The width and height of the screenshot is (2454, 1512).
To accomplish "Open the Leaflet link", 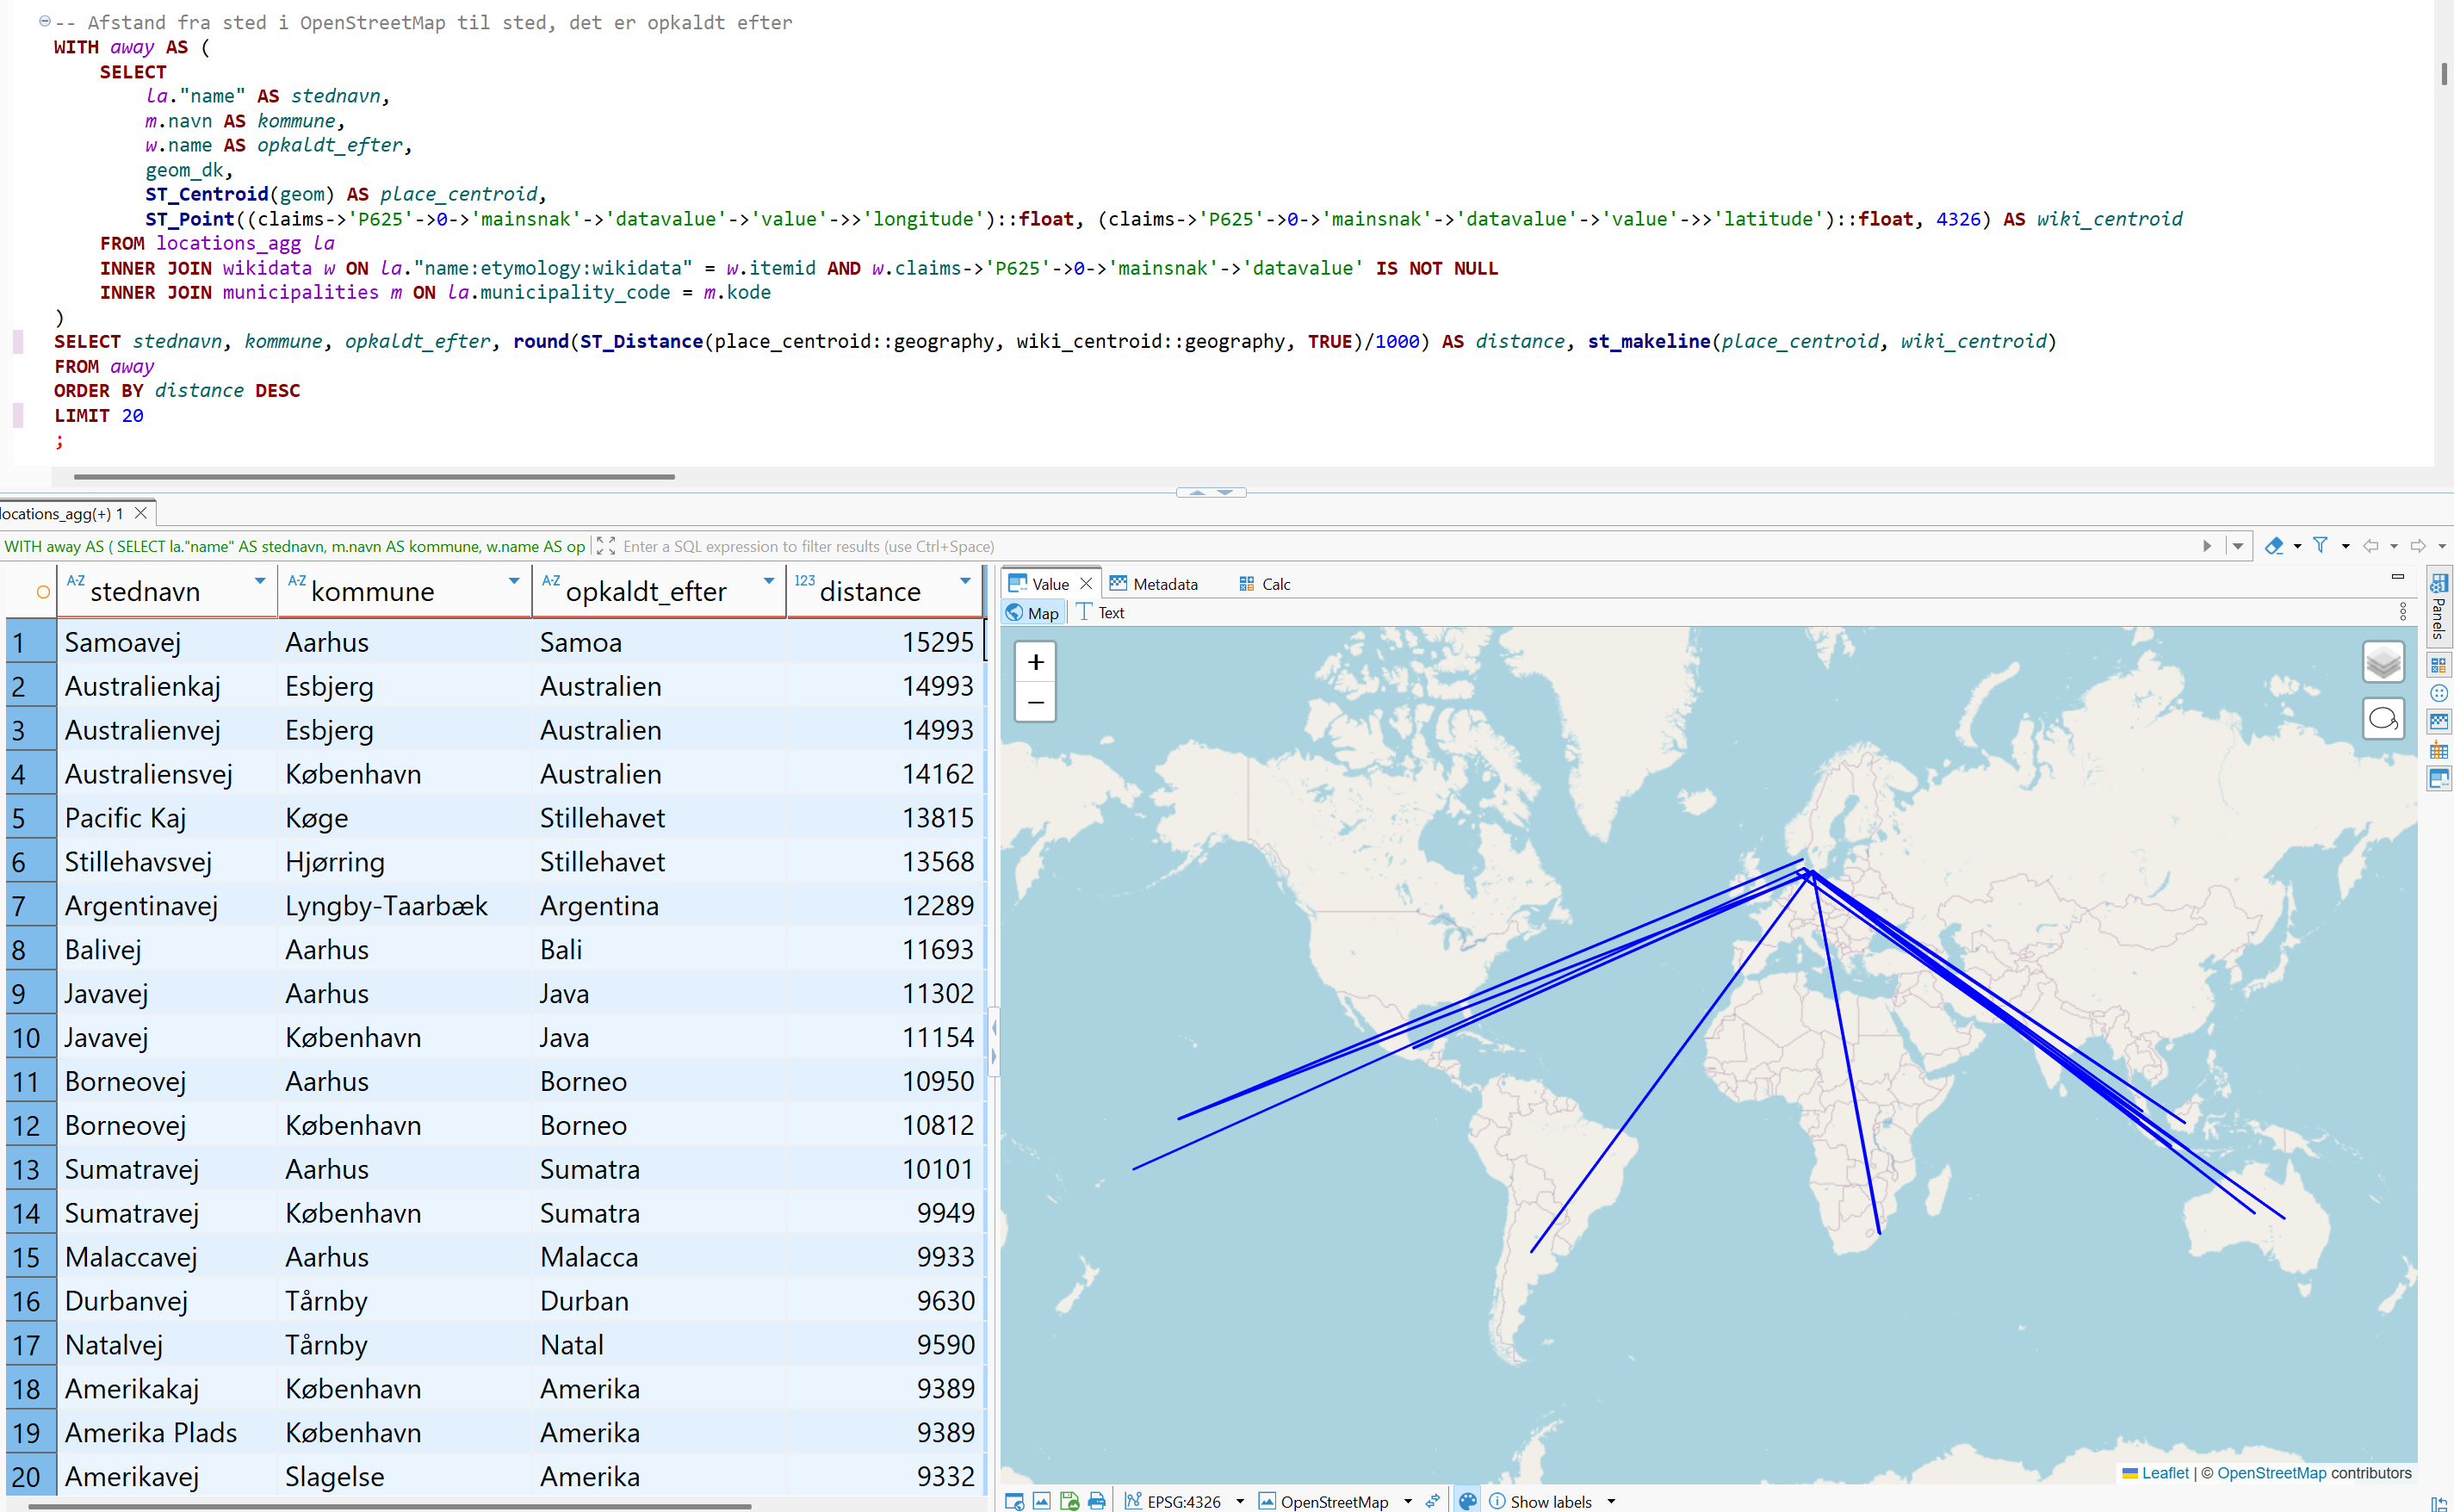I will pos(2165,1473).
